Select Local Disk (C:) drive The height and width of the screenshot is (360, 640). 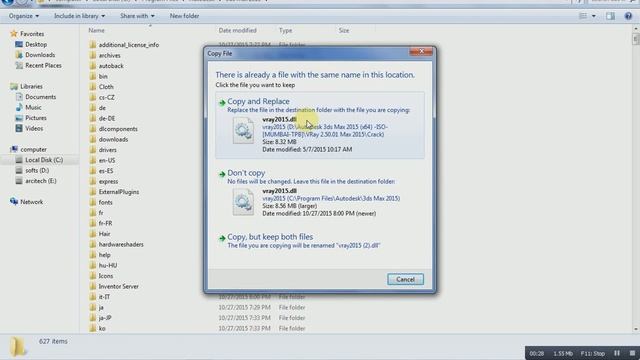(44, 160)
